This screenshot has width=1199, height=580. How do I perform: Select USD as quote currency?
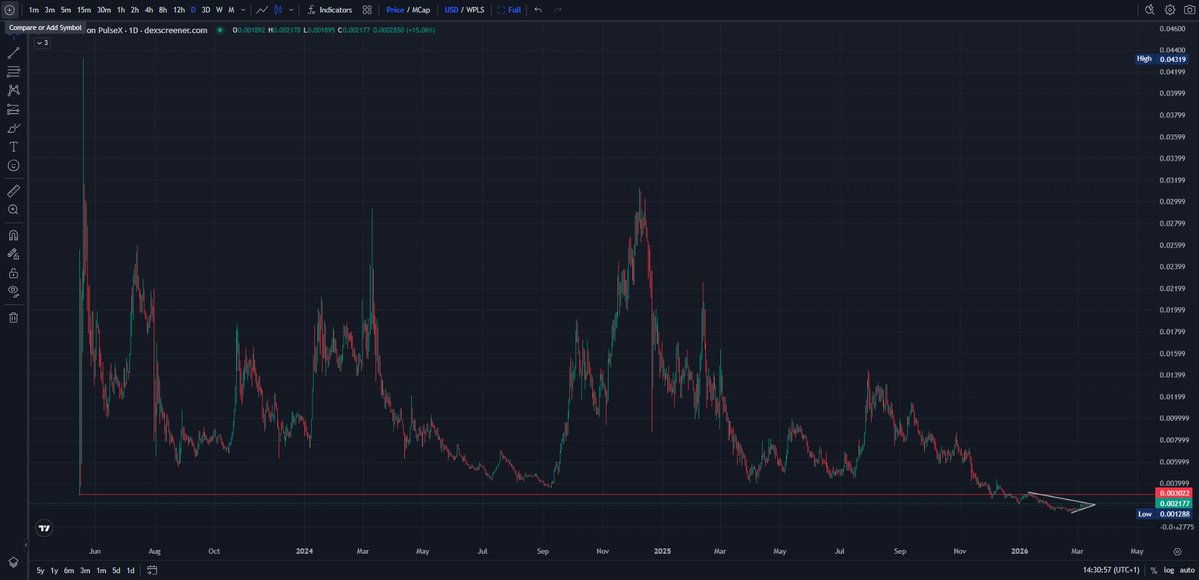click(x=451, y=10)
